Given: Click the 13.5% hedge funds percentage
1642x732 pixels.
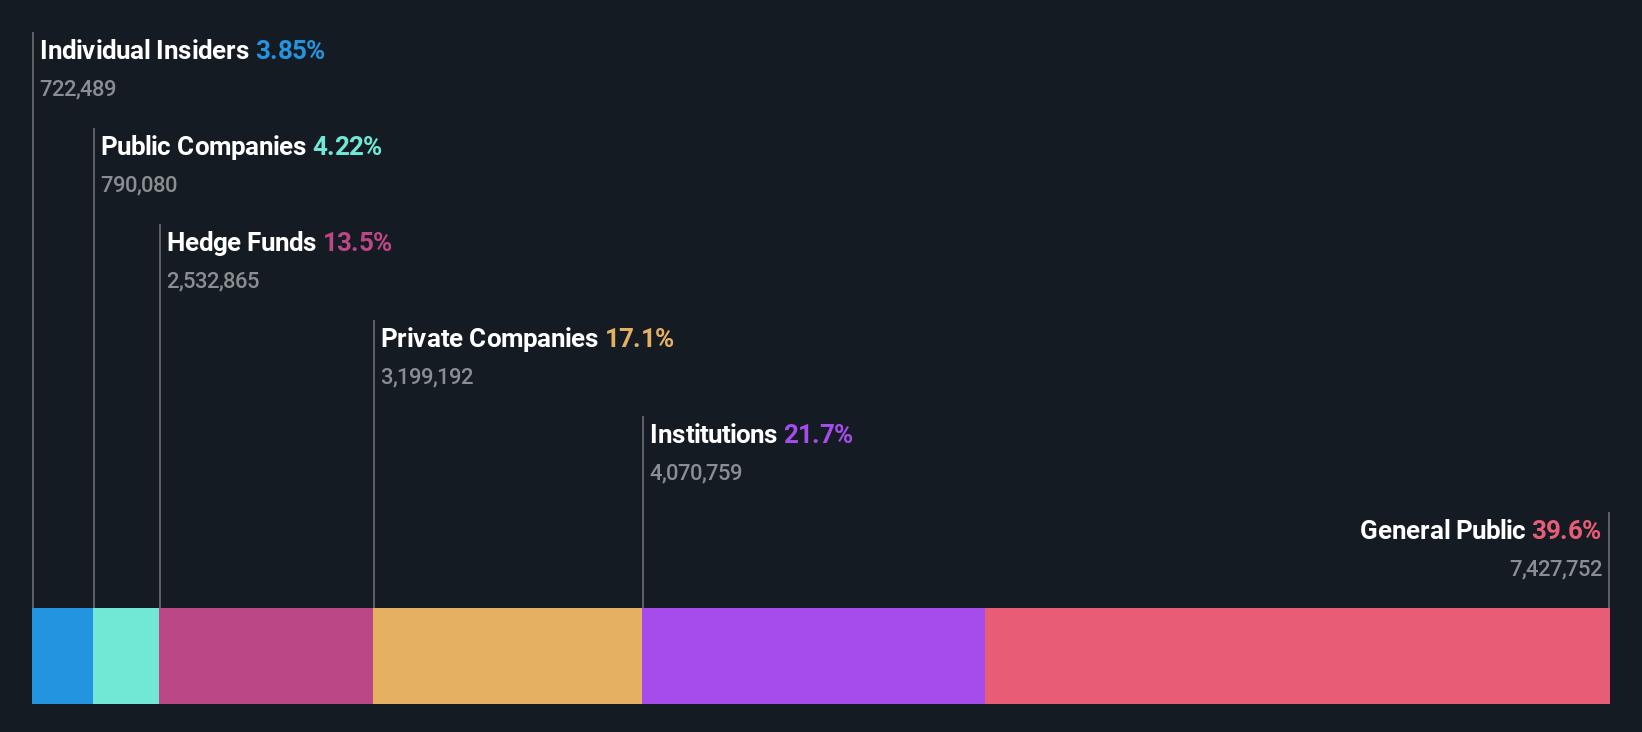Looking at the screenshot, I should click(357, 242).
